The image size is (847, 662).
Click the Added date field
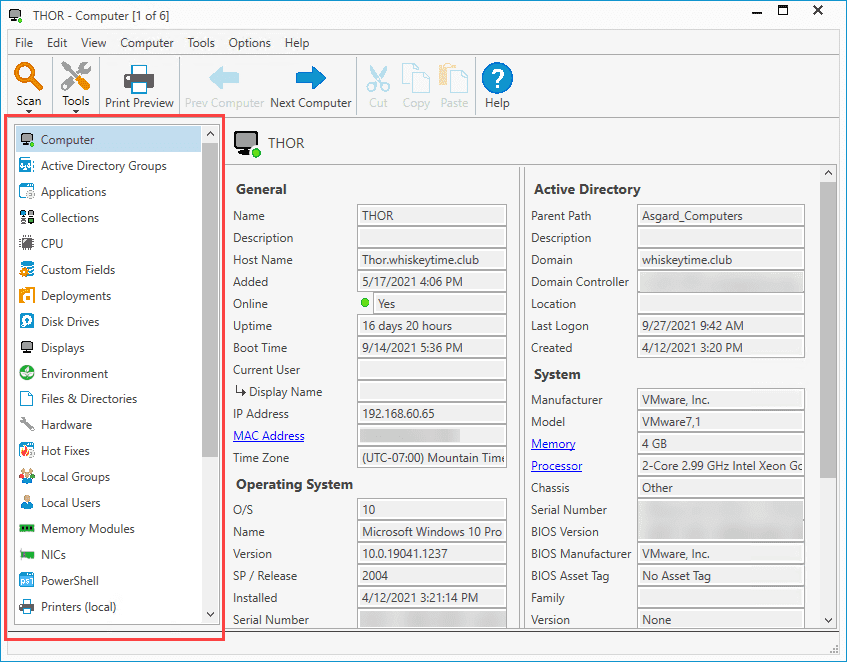432,281
